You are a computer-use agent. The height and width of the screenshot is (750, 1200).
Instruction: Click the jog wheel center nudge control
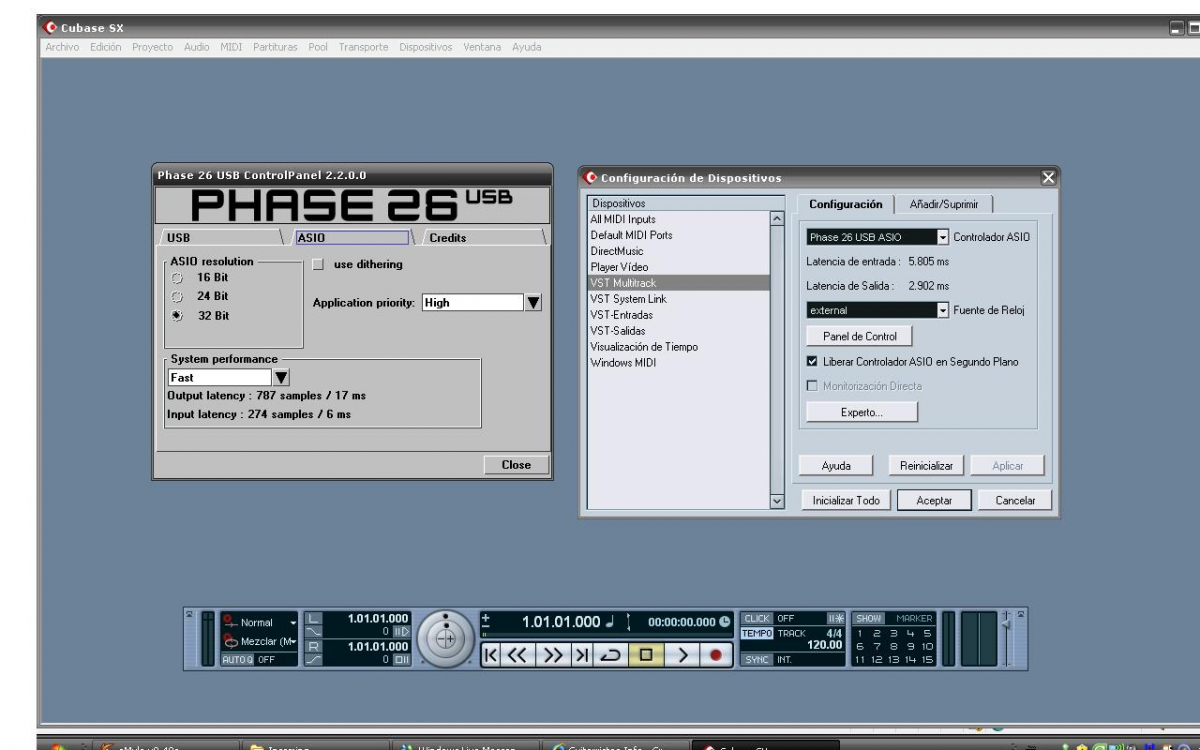click(x=446, y=638)
